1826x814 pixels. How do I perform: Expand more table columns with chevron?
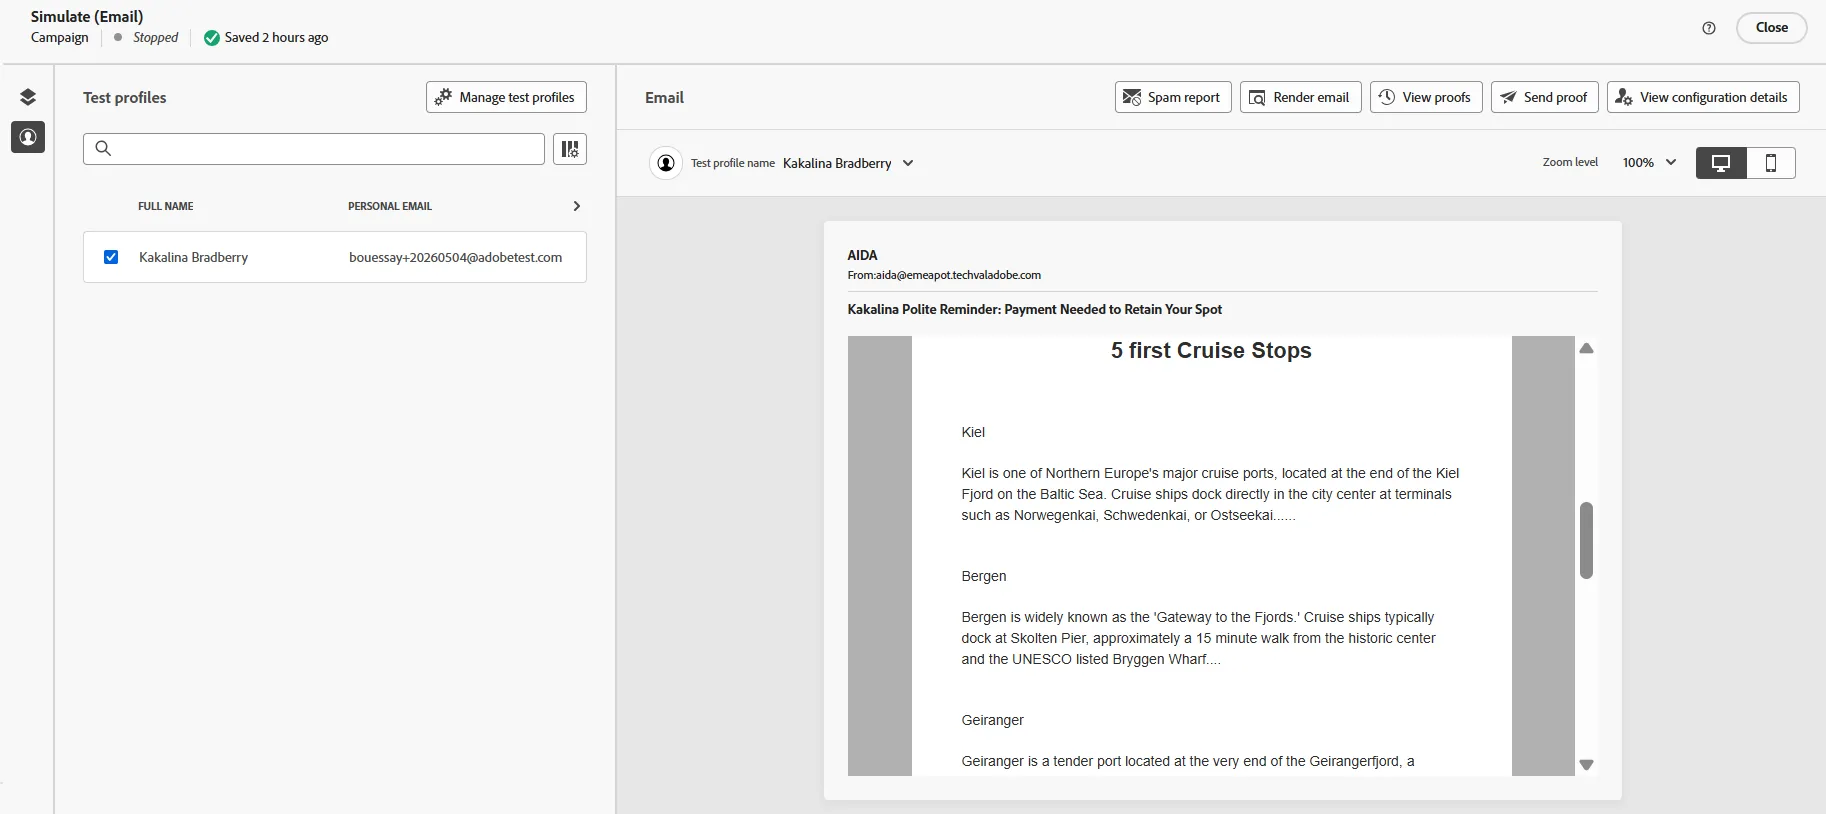[x=576, y=206]
